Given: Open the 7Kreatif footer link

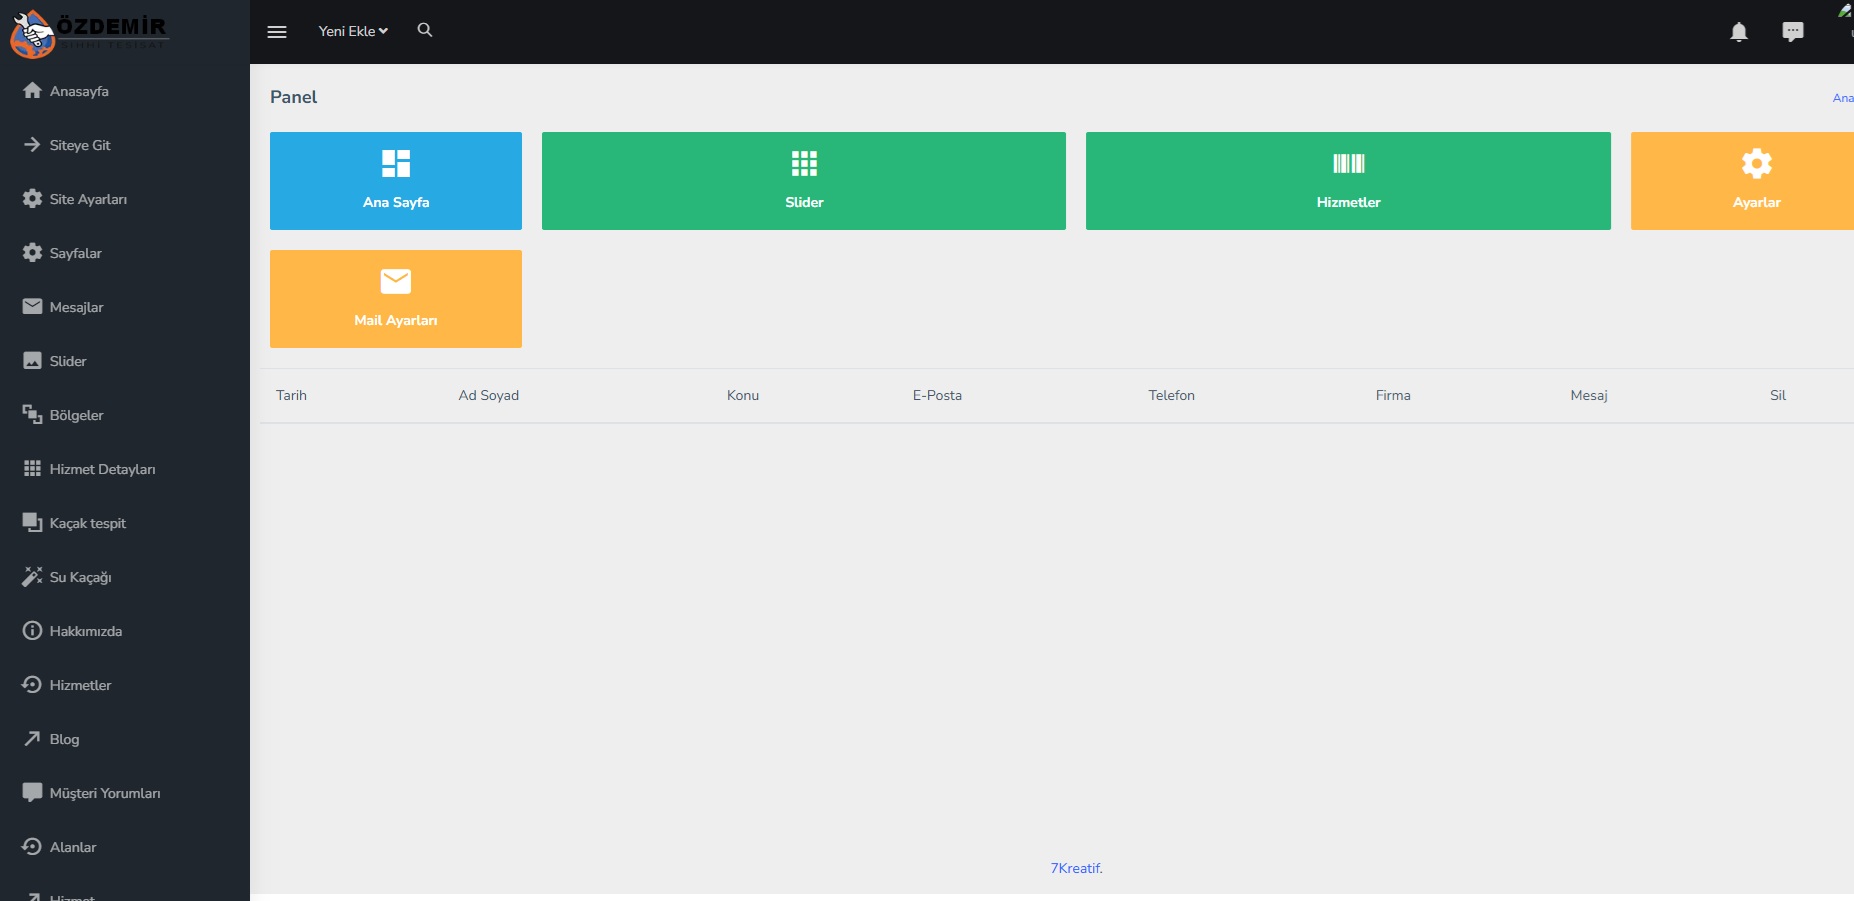Looking at the screenshot, I should (x=1076, y=868).
